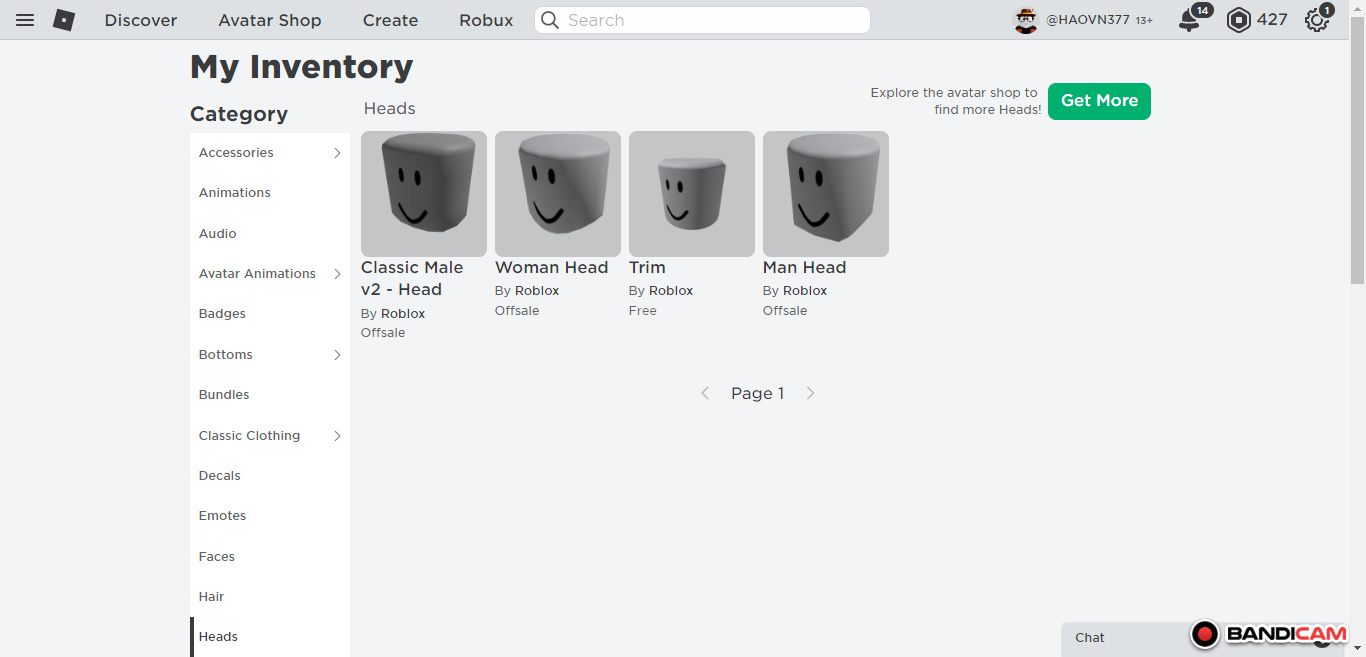Expand the Avatar Animations category

(337, 274)
